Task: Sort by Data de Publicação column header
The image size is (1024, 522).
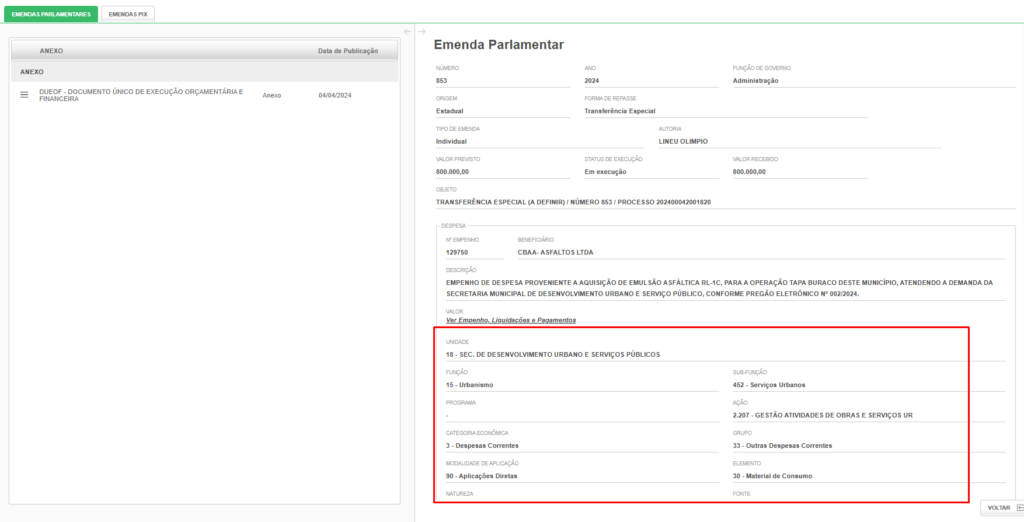Action: point(348,50)
